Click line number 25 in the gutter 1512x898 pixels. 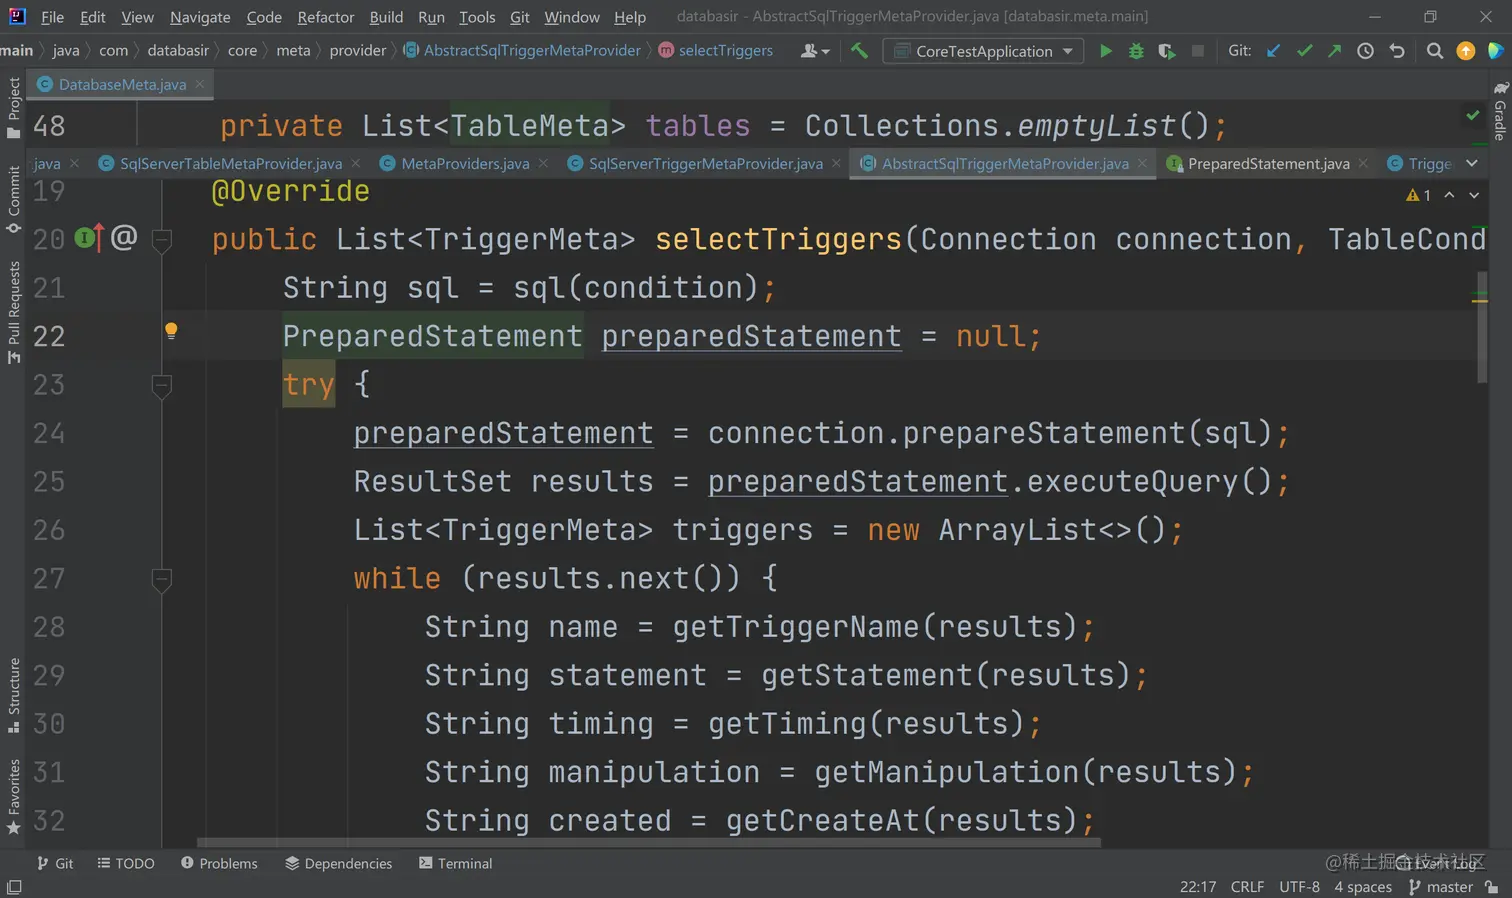[49, 482]
